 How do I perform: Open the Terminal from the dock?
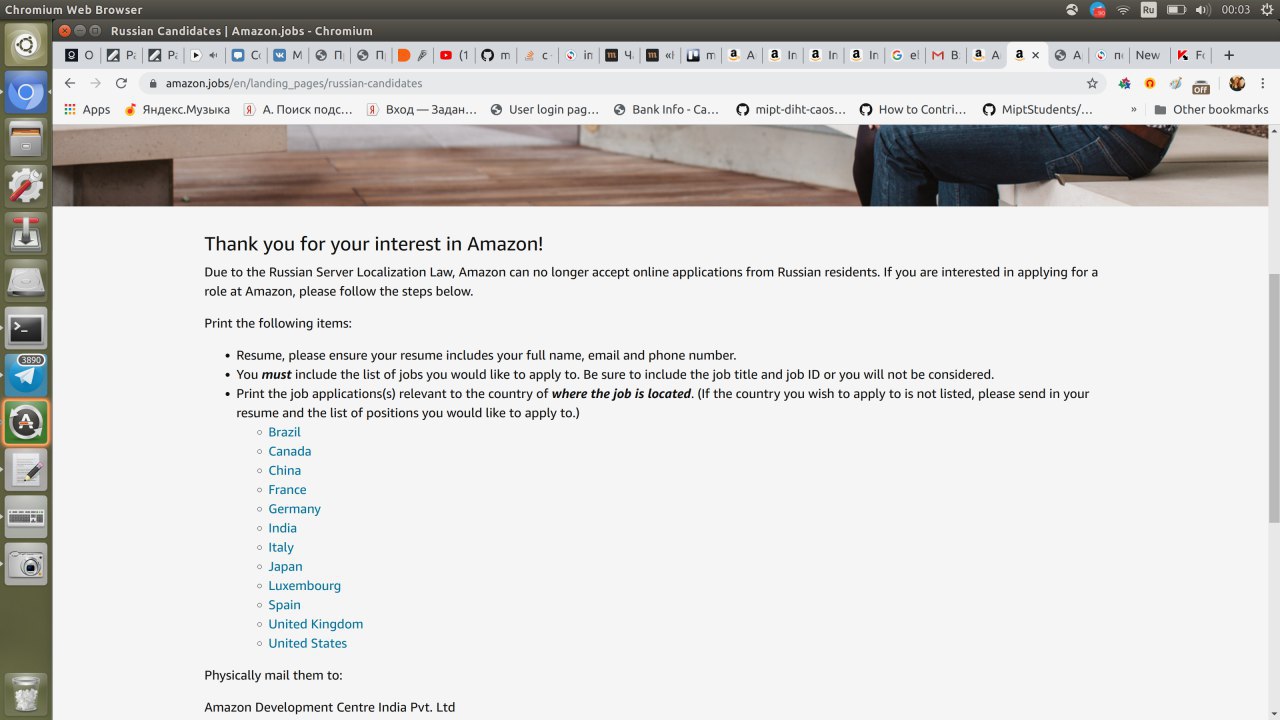tap(26, 328)
